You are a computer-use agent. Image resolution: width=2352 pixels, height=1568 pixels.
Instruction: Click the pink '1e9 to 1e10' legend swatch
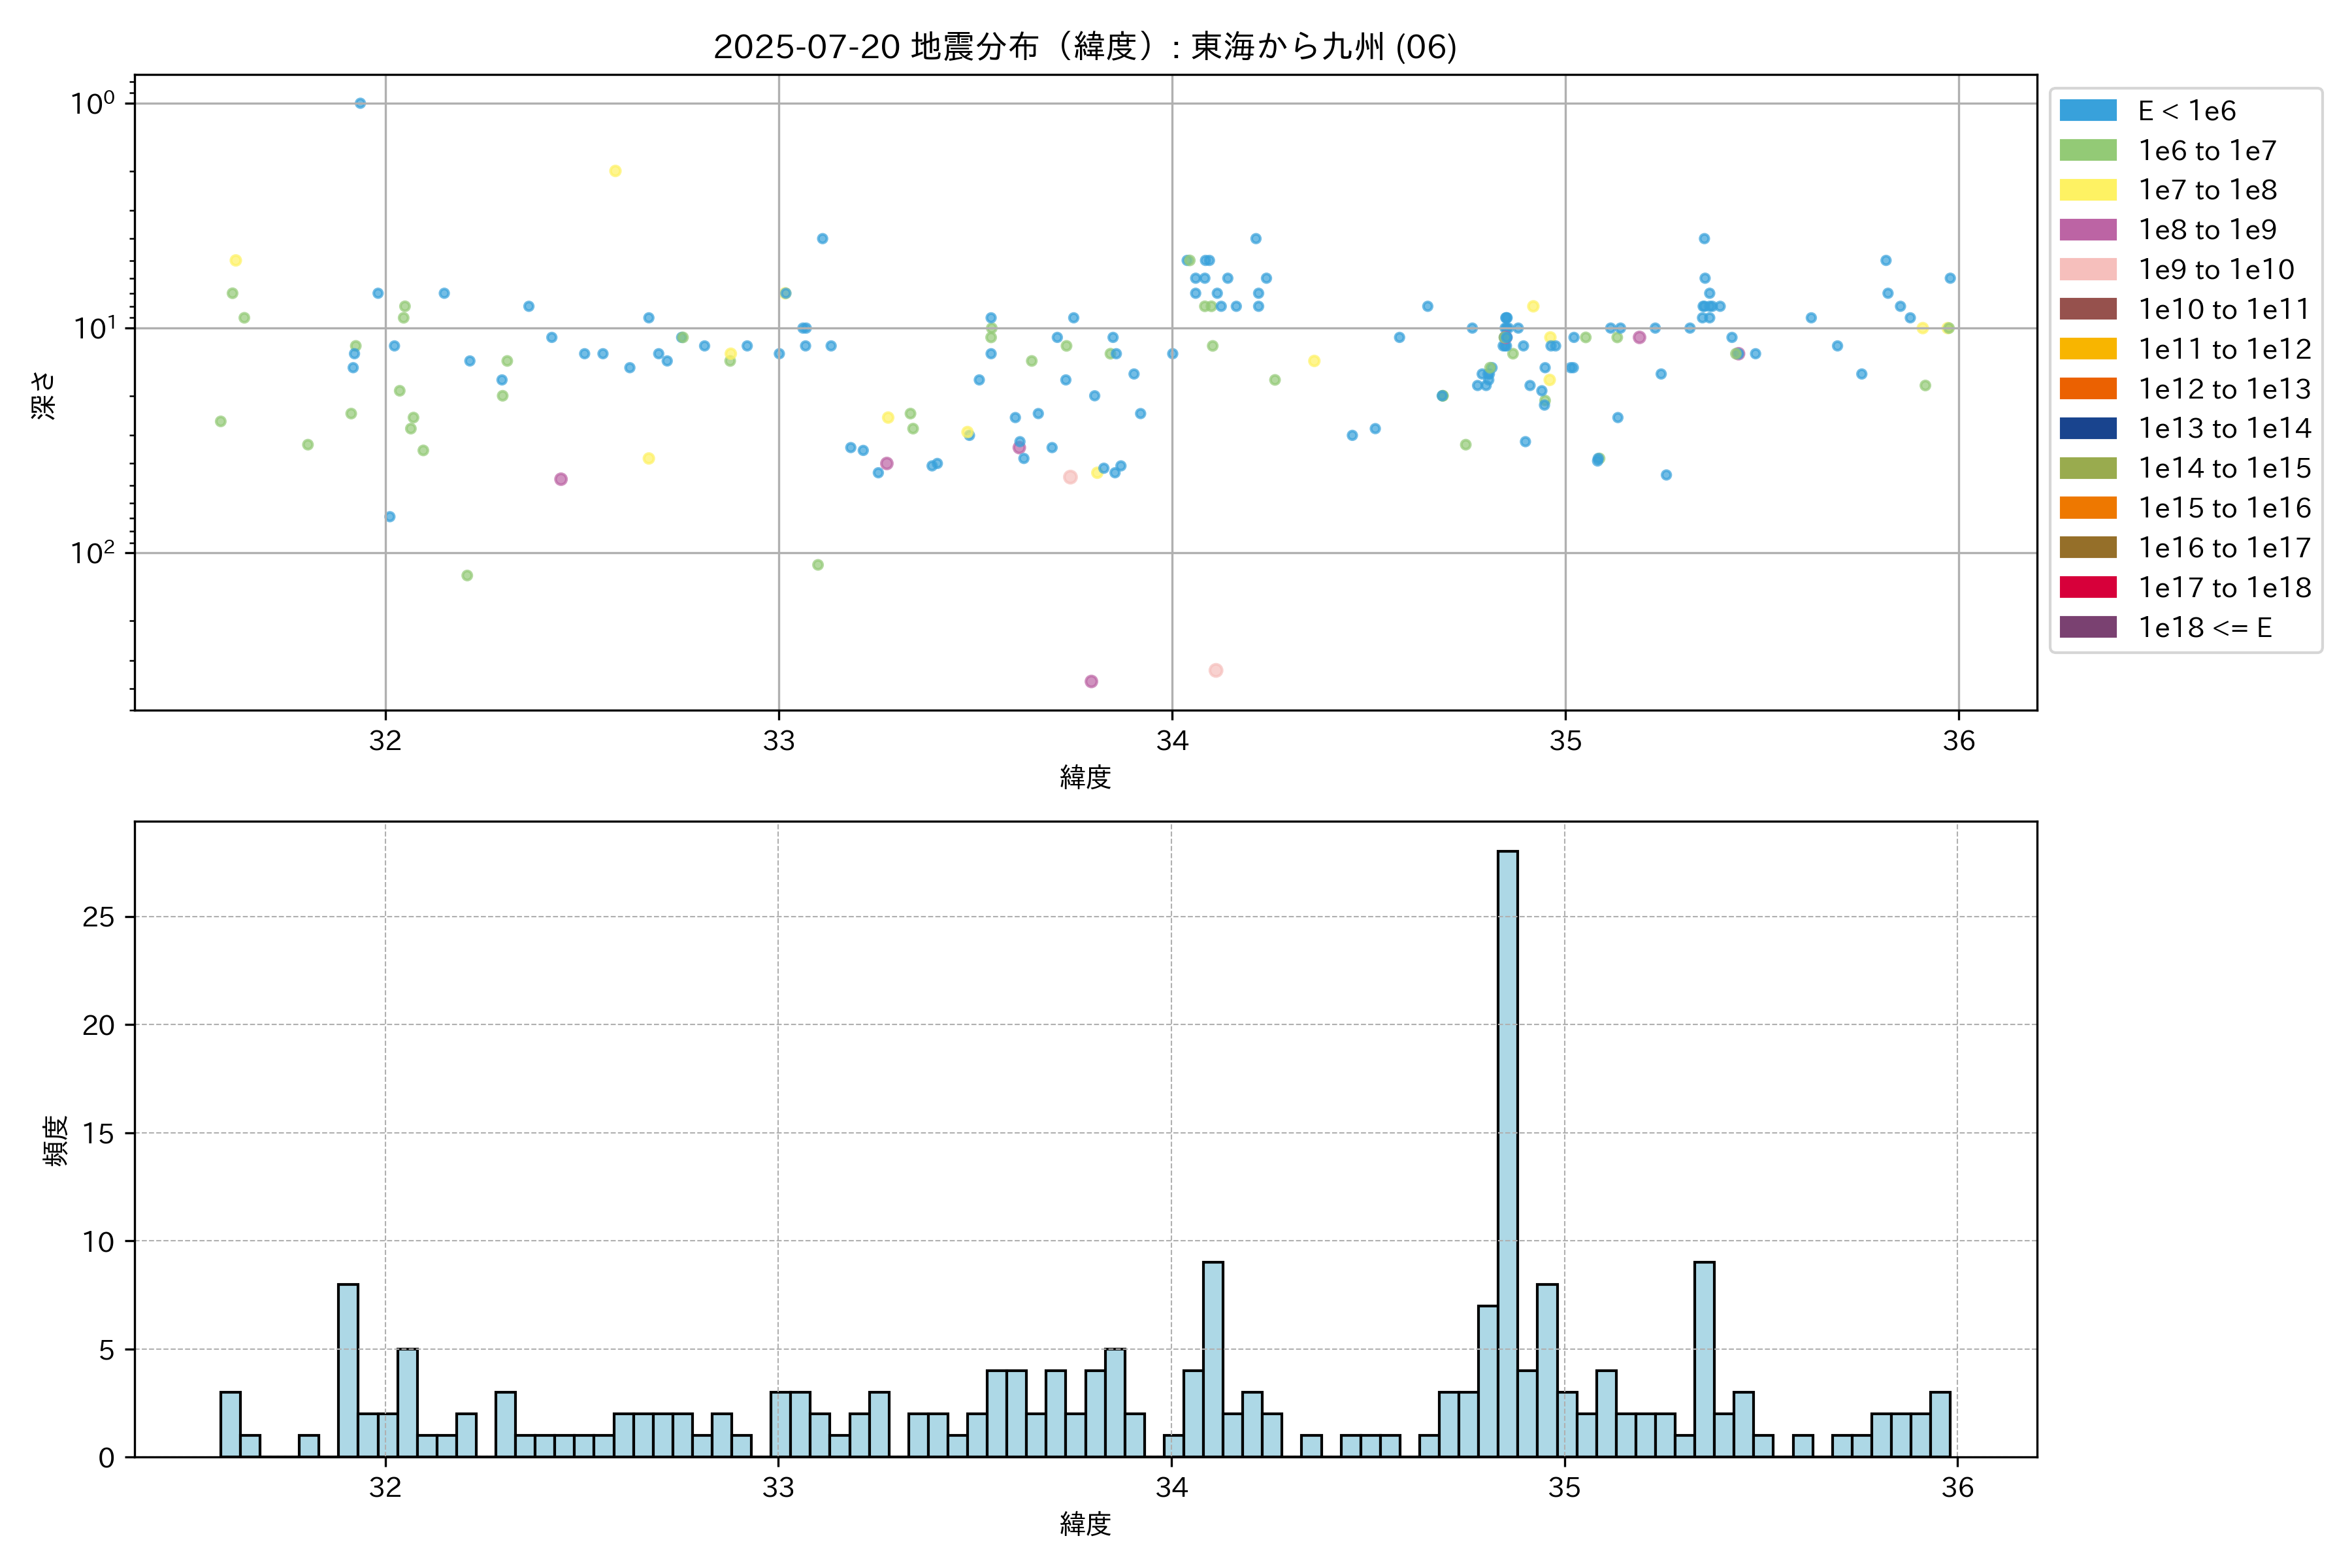point(2087,270)
